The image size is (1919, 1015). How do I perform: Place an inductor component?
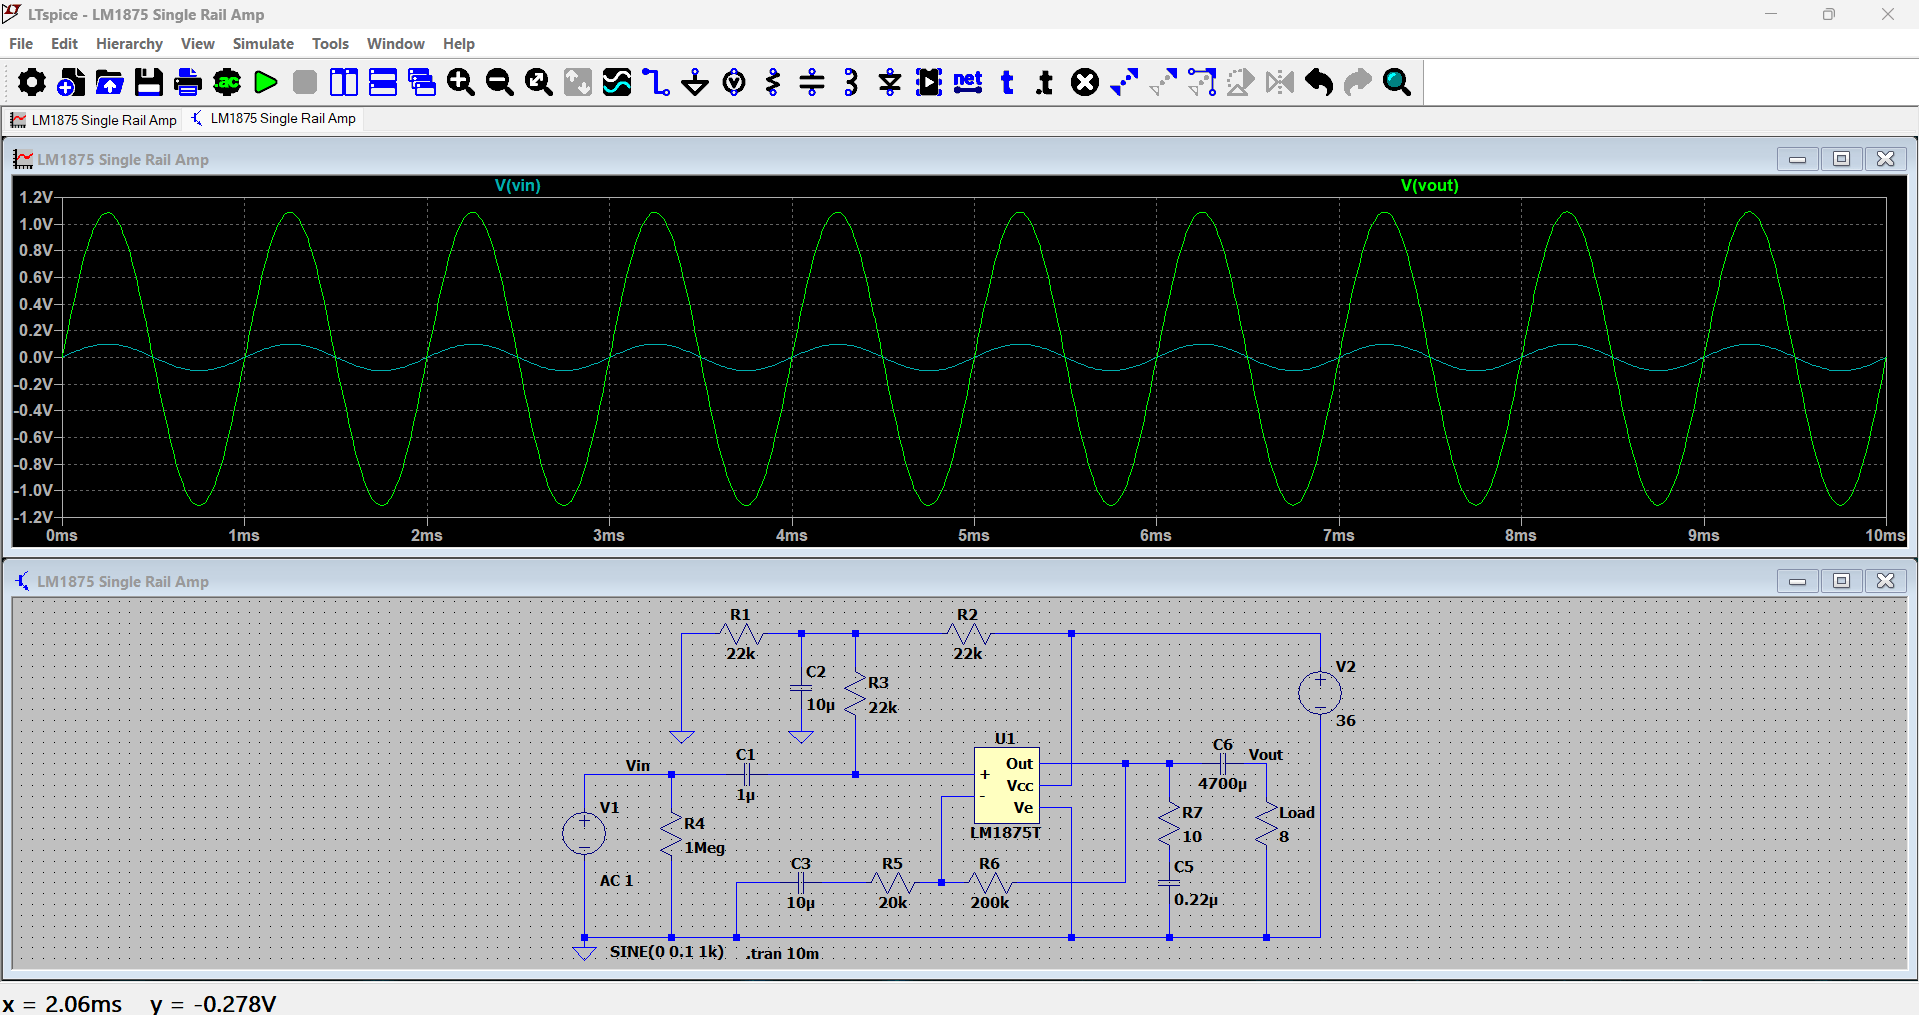(x=851, y=82)
